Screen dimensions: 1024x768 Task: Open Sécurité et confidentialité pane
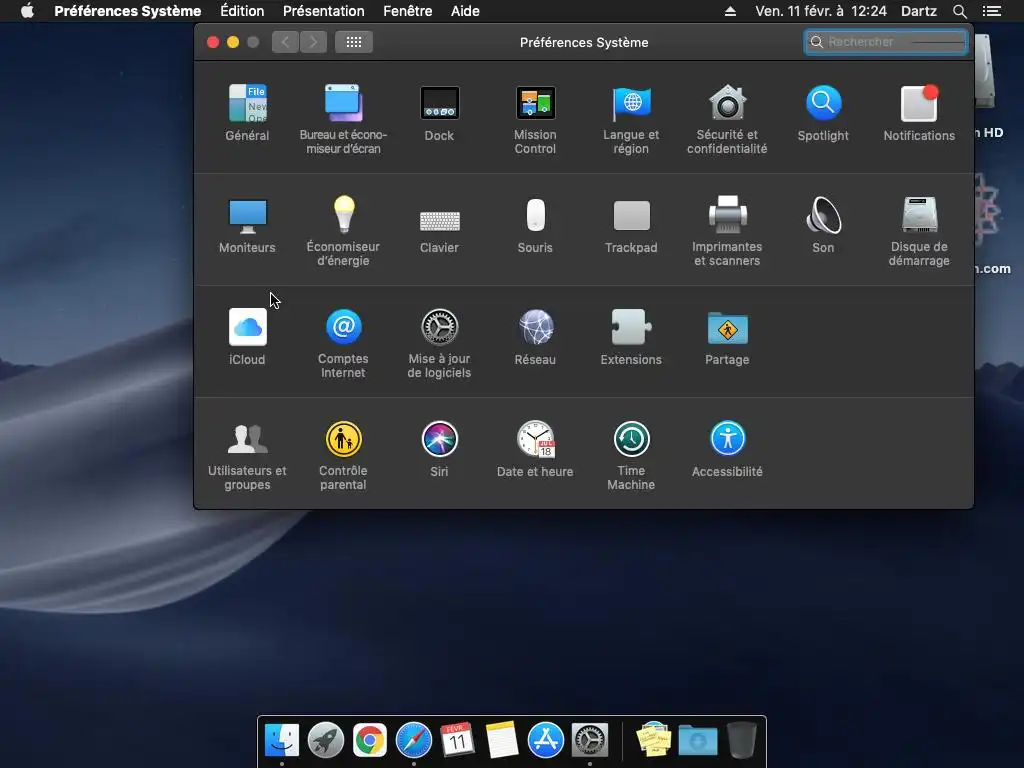coord(727,119)
